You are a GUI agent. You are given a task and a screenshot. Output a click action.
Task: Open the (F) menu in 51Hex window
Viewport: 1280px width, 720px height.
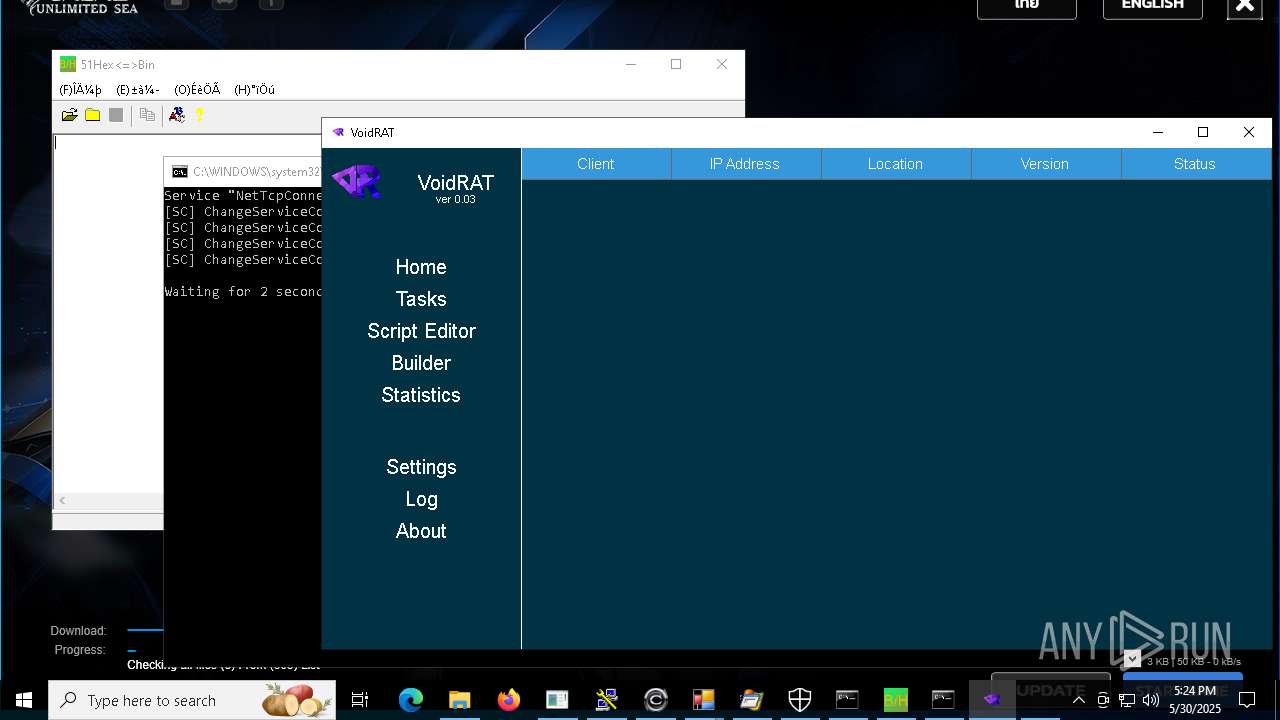[x=80, y=90]
